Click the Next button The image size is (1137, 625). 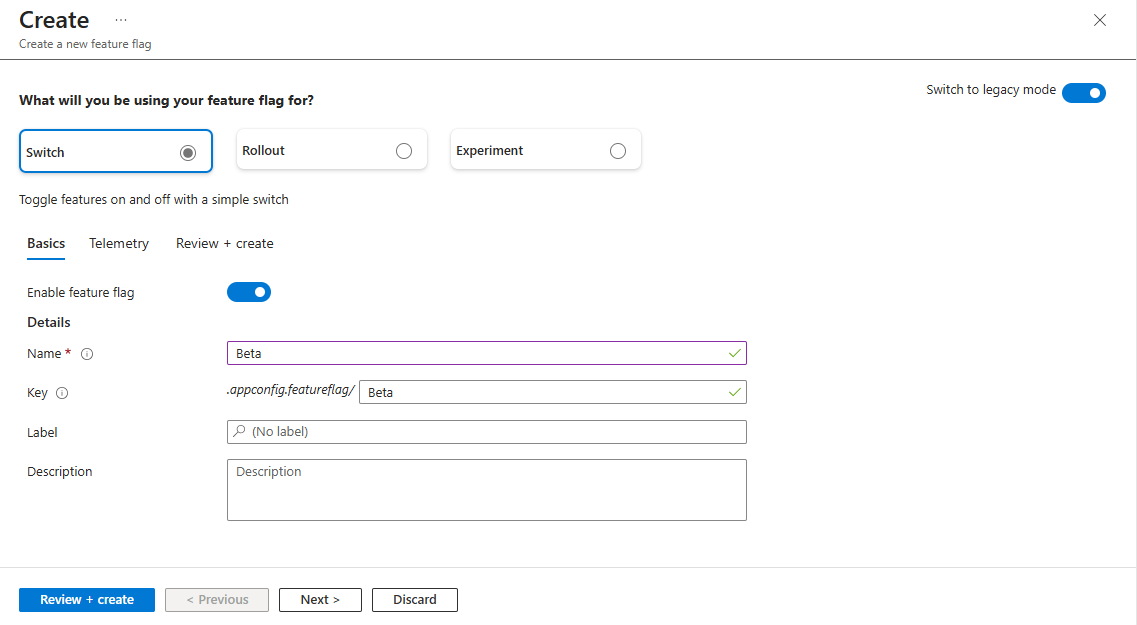pos(320,599)
